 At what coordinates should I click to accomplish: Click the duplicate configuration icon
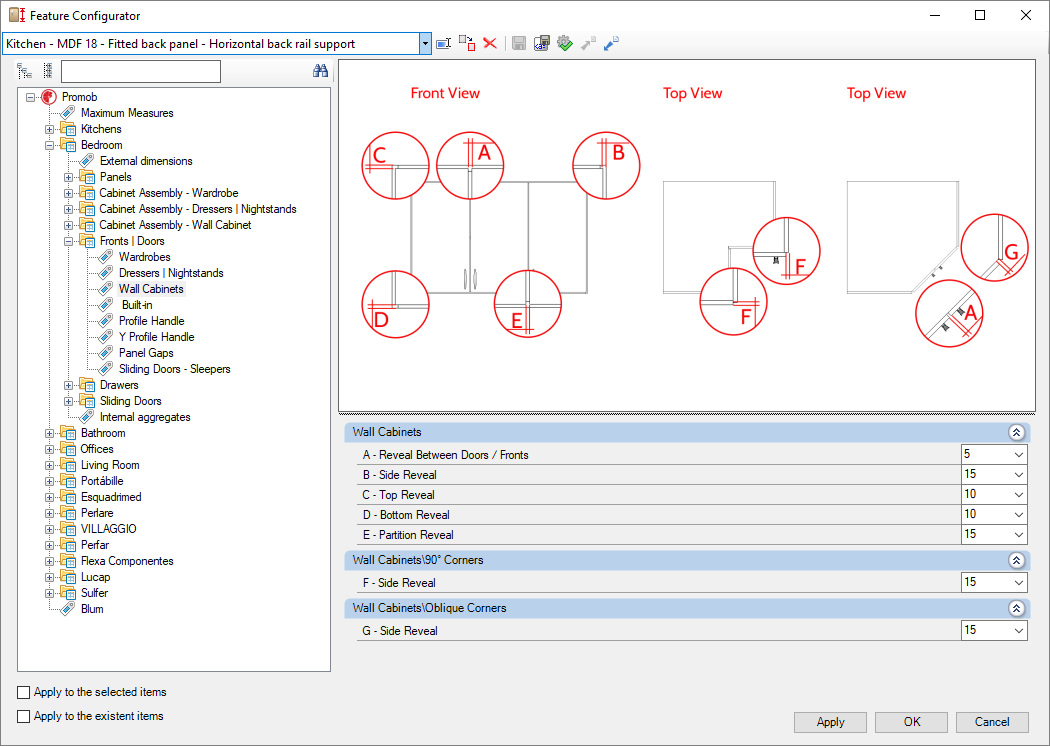click(467, 44)
